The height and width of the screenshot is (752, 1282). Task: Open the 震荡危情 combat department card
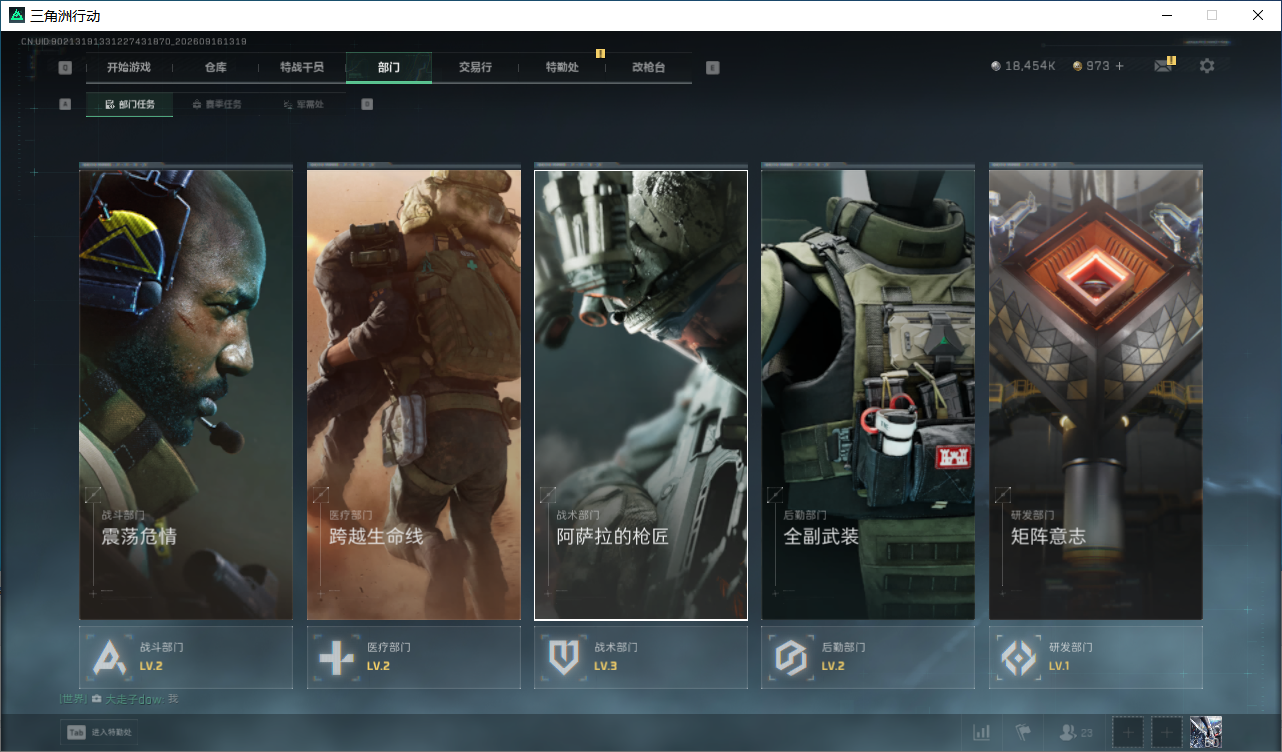click(186, 394)
